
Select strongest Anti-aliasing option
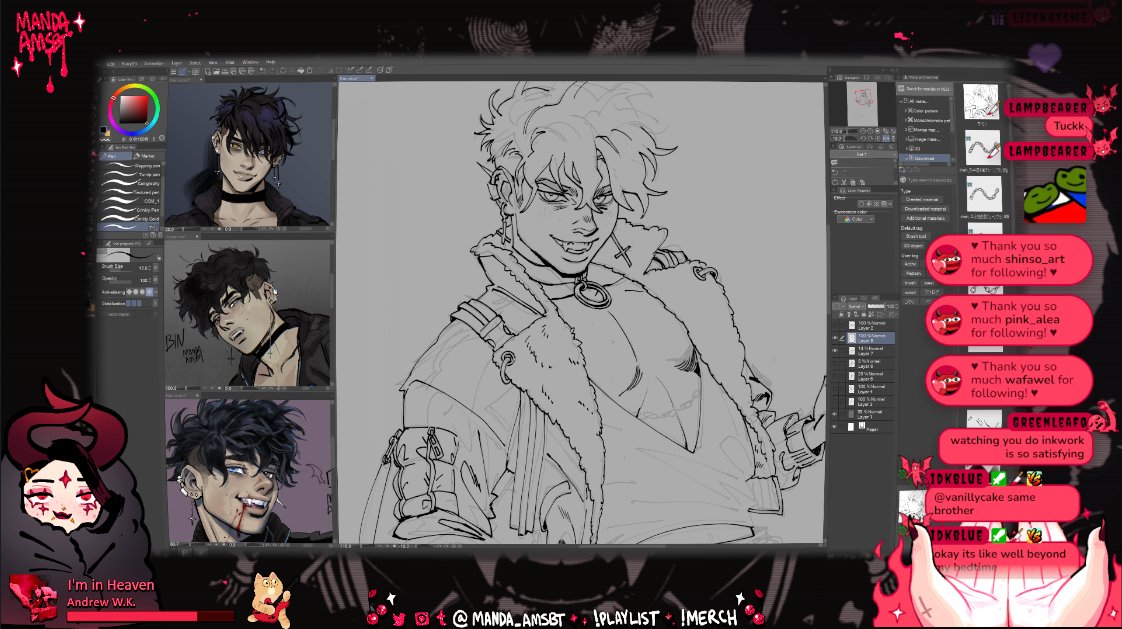[x=150, y=292]
